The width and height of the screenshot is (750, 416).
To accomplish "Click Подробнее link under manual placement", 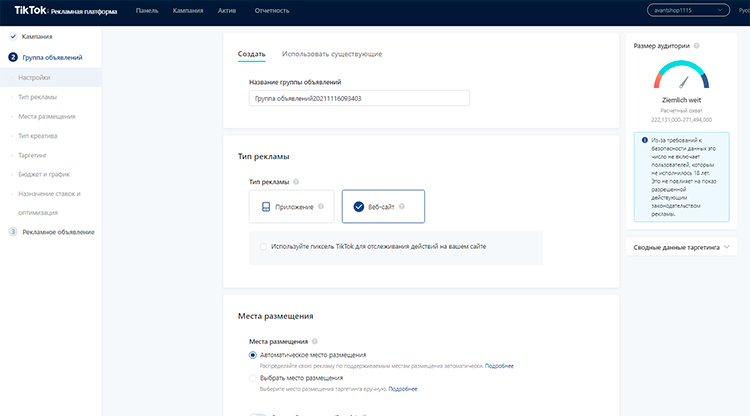I will pos(402,388).
